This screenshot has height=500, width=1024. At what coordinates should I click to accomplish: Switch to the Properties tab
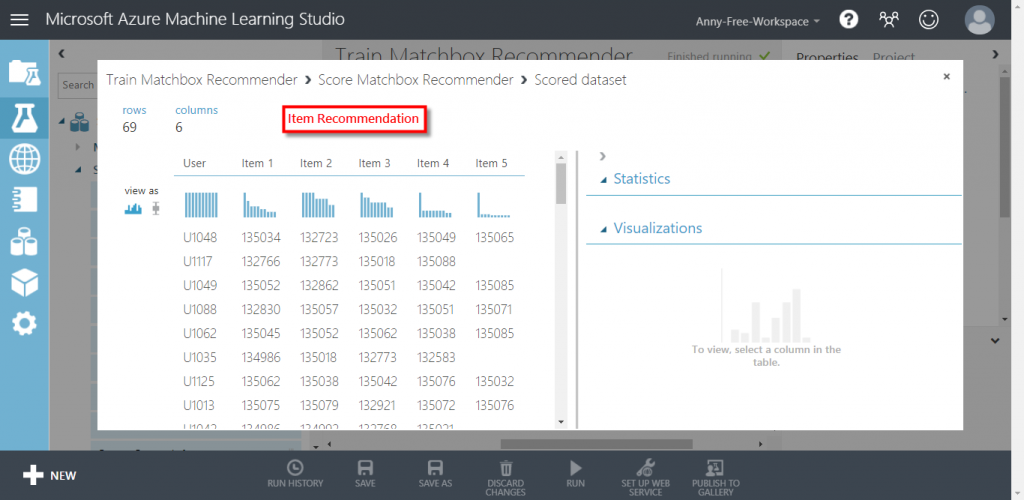pos(827,57)
